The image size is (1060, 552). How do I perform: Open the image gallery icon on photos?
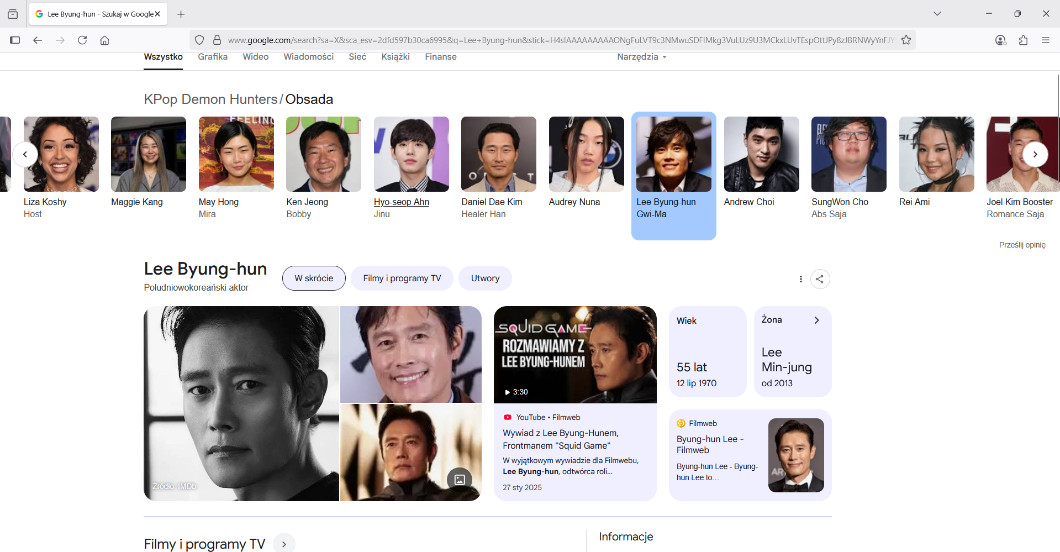(459, 479)
